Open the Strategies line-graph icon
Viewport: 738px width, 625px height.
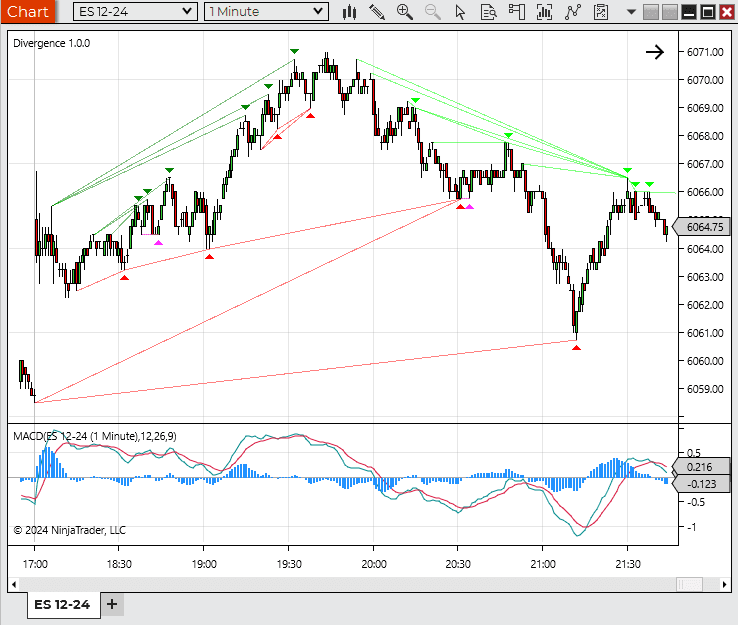(573, 12)
